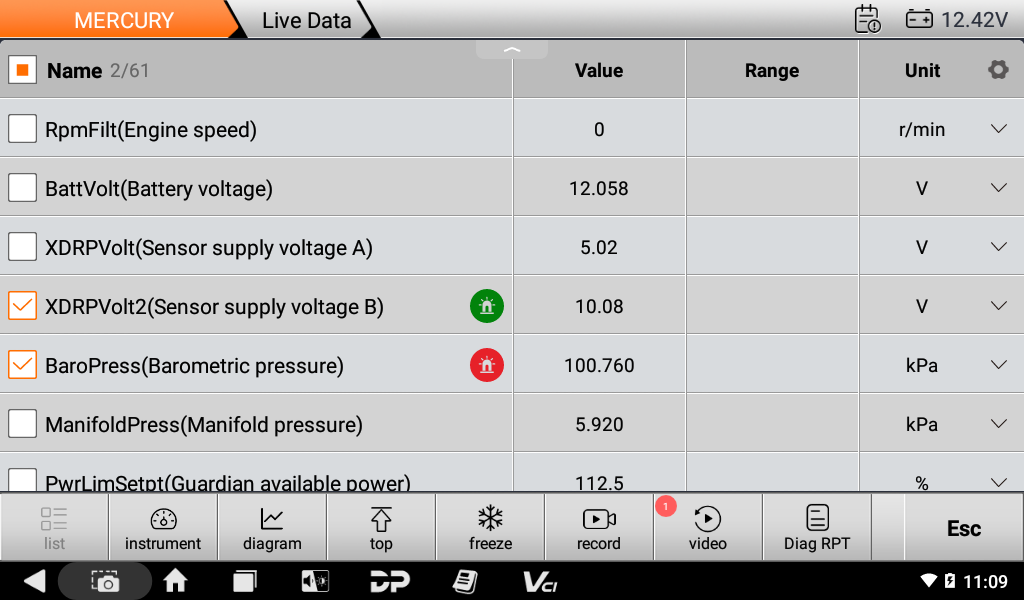Tap red alarm icon for Barometric pressure
1024x600 pixels.
[x=487, y=366]
